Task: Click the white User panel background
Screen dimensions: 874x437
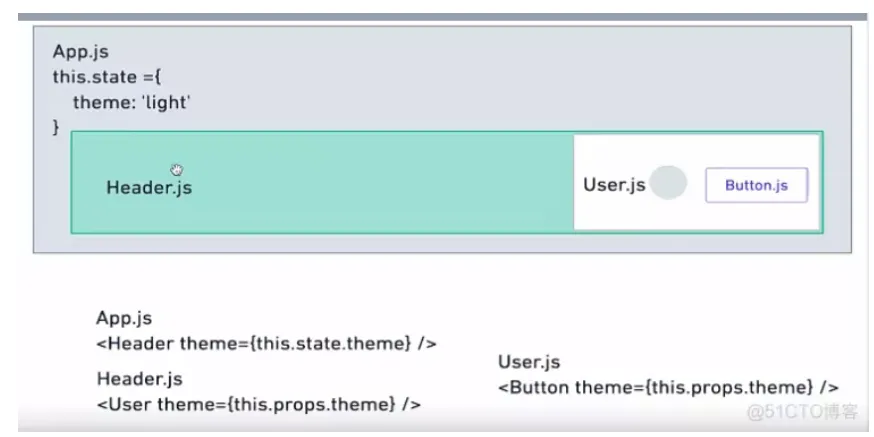Action: click(697, 215)
